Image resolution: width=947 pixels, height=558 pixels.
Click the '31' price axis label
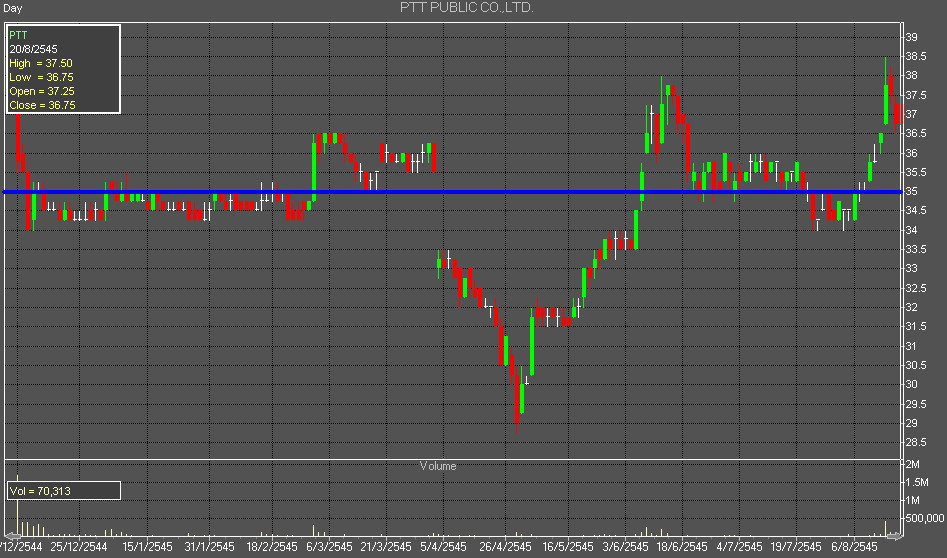point(911,345)
